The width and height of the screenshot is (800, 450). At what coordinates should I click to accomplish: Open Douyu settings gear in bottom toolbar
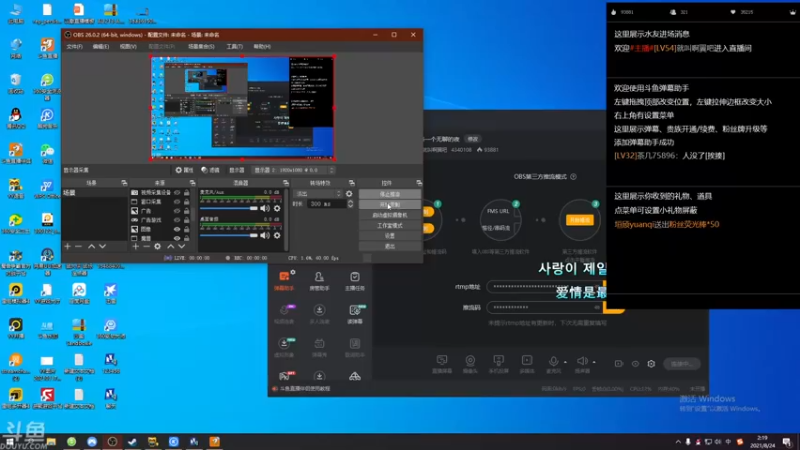pos(651,364)
